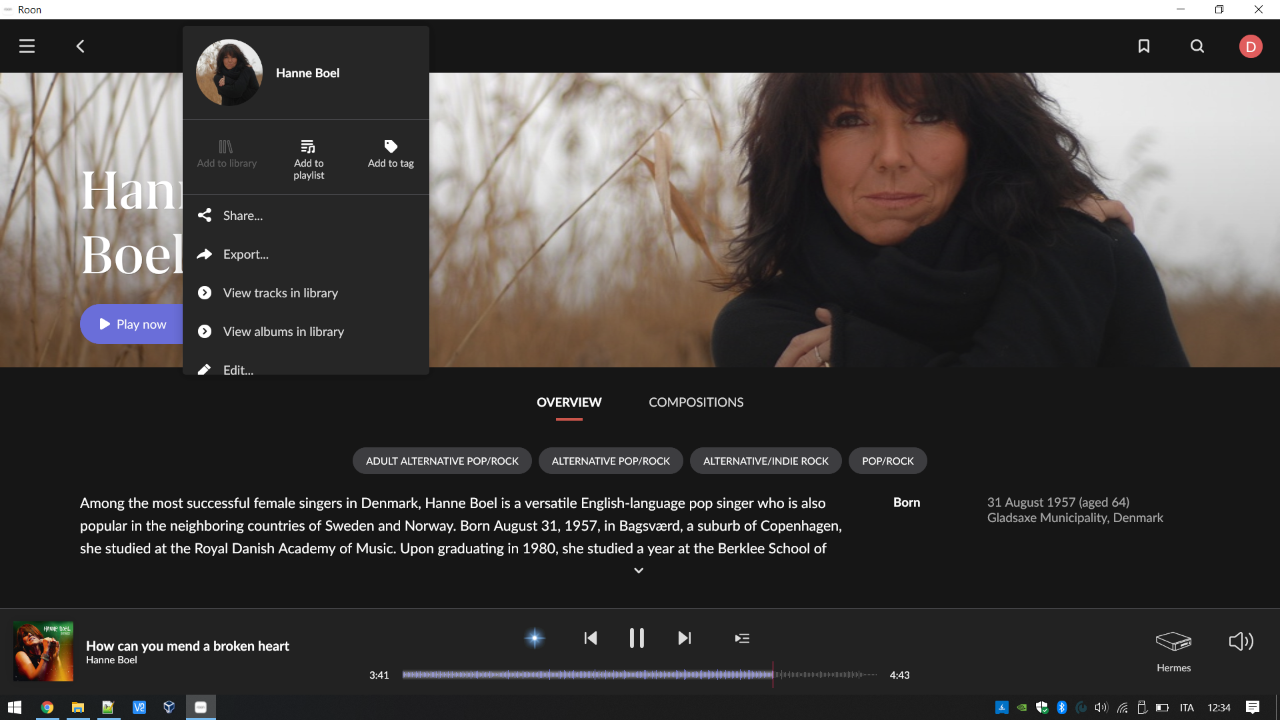The width and height of the screenshot is (1280, 720).
Task: Expand the biography with the chevron
Action: click(x=639, y=571)
